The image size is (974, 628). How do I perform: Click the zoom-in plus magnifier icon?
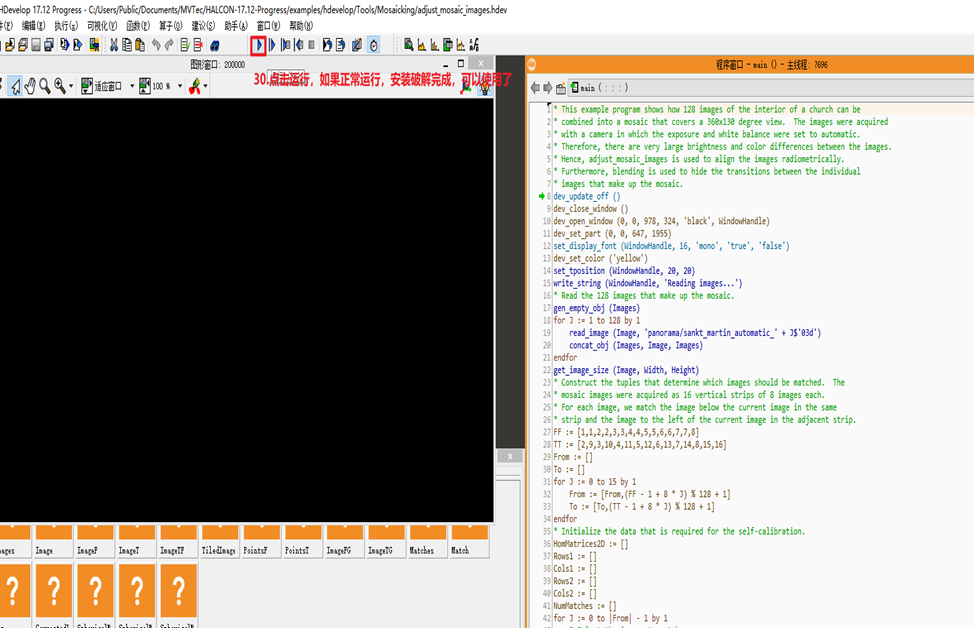point(60,86)
